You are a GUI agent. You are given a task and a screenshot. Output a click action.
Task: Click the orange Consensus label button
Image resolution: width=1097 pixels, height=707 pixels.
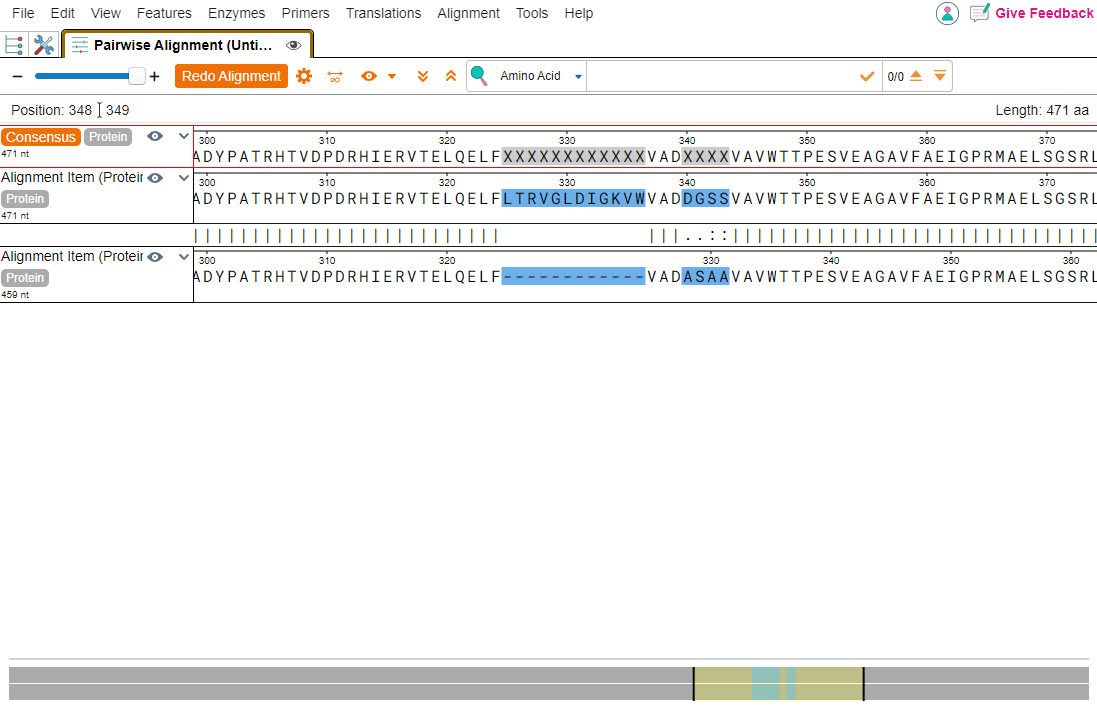pyautogui.click(x=41, y=137)
